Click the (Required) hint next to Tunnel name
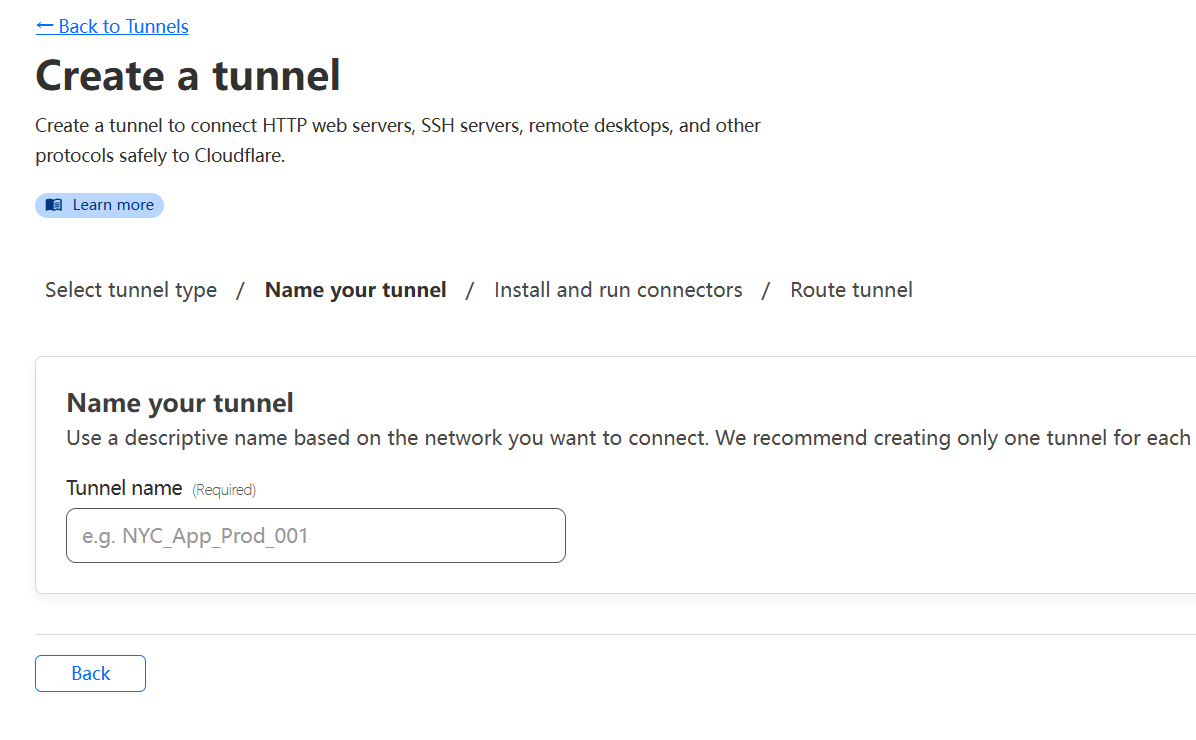The width and height of the screenshot is (1196, 740). 224,490
